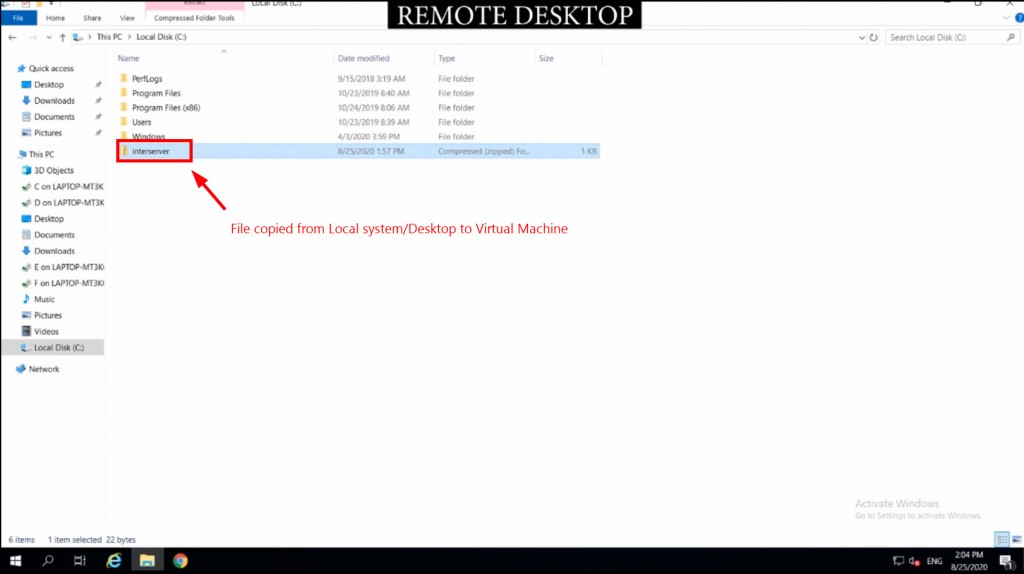Open taskbar search

48,561
